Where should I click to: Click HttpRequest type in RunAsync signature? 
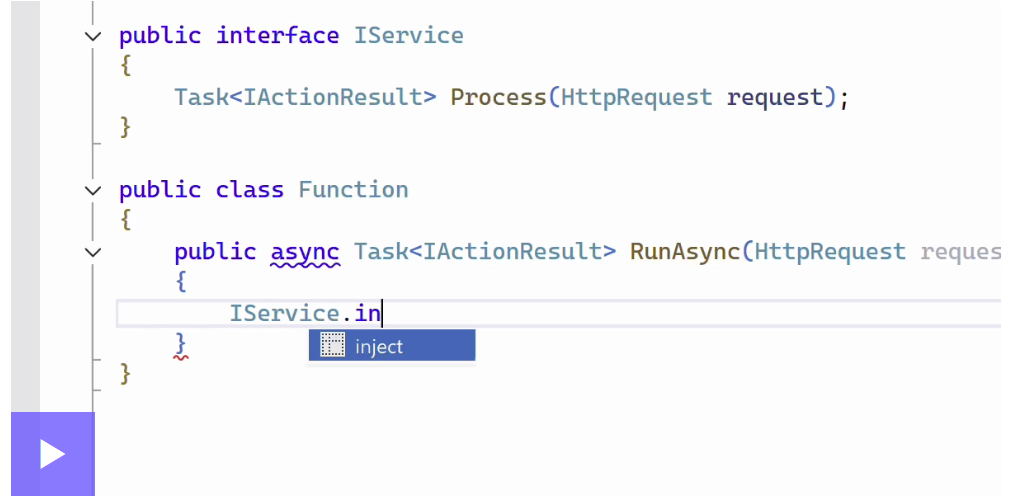[830, 252]
